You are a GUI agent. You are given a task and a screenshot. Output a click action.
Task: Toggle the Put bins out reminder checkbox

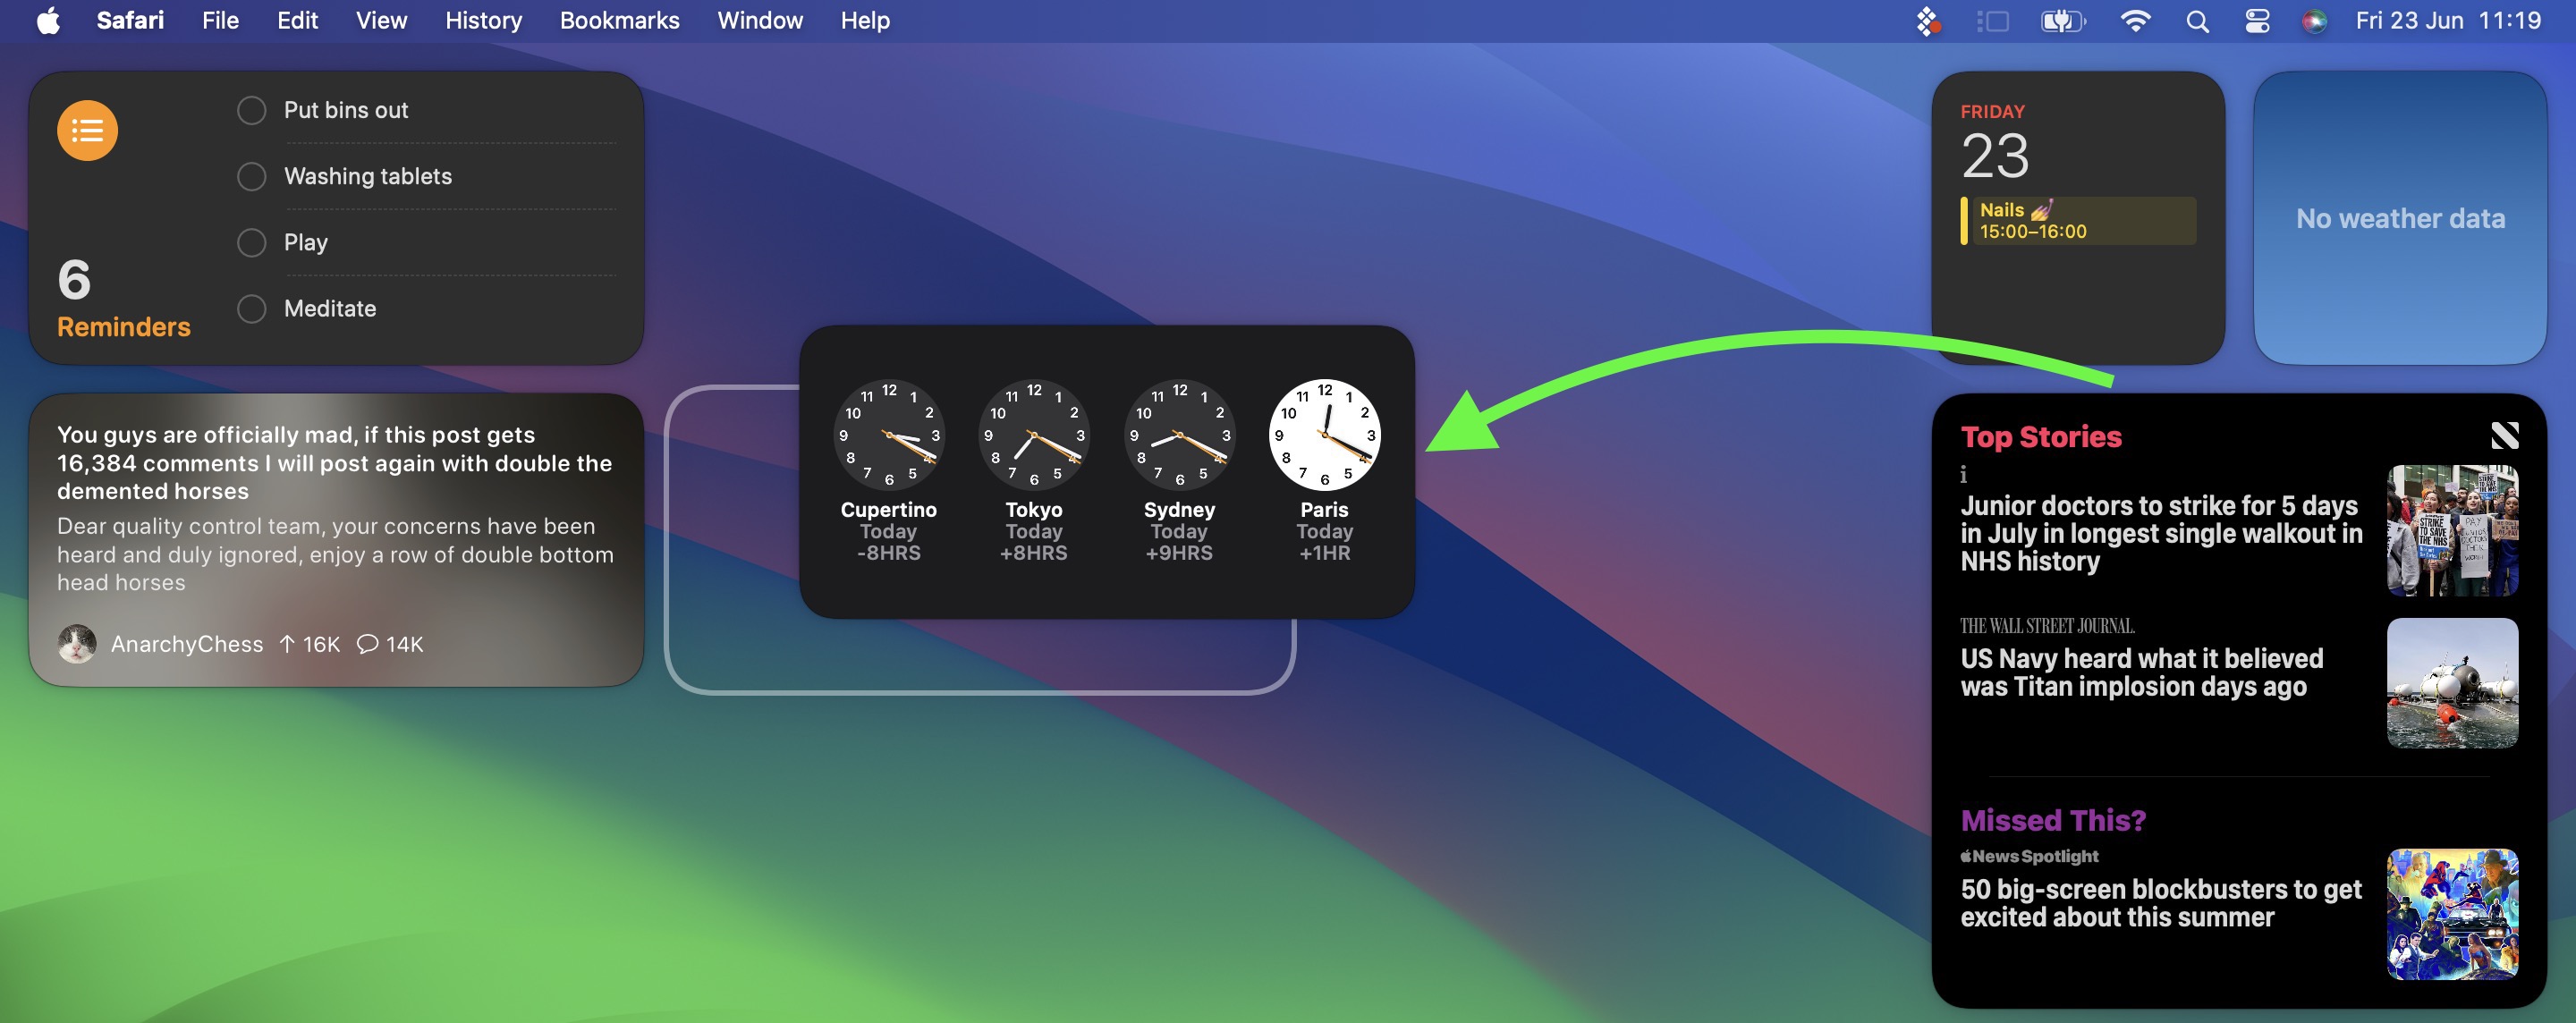pyautogui.click(x=253, y=110)
